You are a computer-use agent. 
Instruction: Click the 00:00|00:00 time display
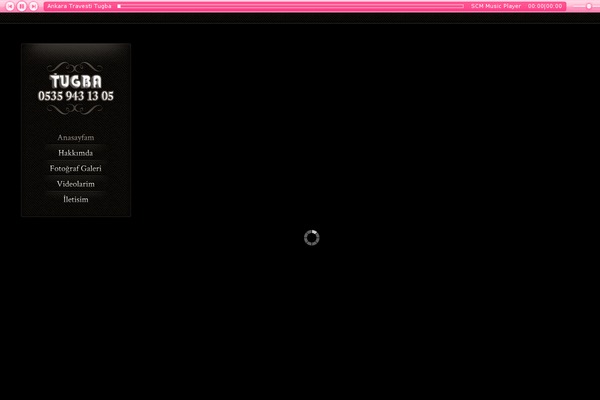545,6
